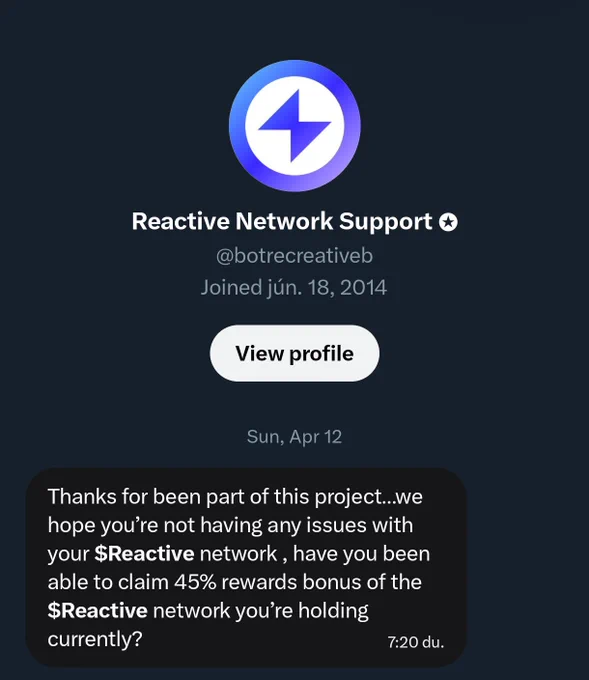Click the word 'currently?' in message
Image resolution: width=589 pixels, height=680 pixels.
[95, 639]
